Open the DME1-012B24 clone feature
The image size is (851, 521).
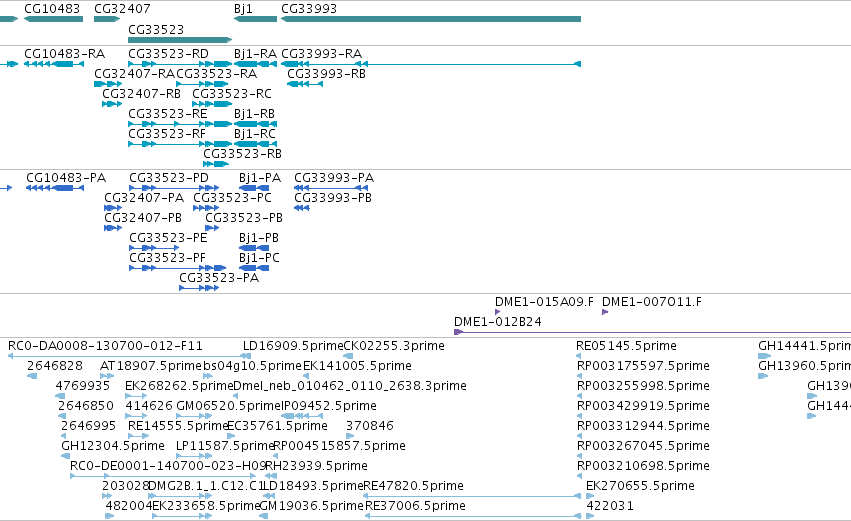coord(498,322)
